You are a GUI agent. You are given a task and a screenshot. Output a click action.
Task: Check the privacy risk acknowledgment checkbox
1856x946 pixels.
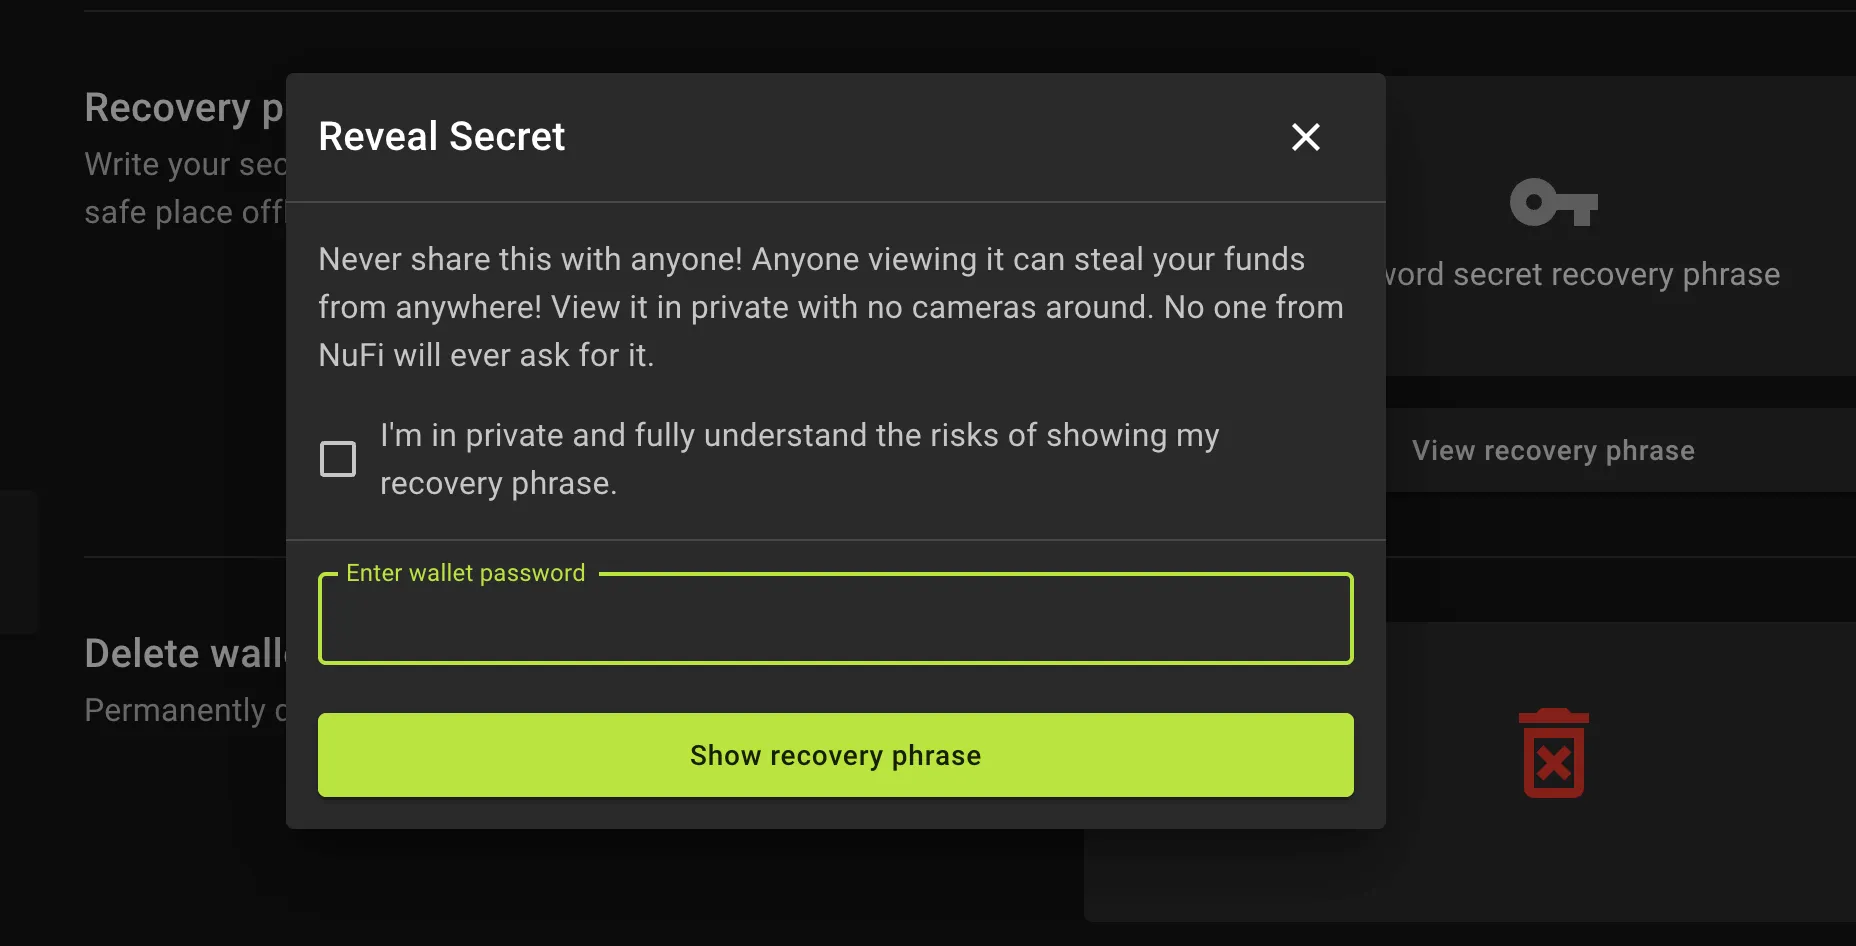[x=338, y=458]
